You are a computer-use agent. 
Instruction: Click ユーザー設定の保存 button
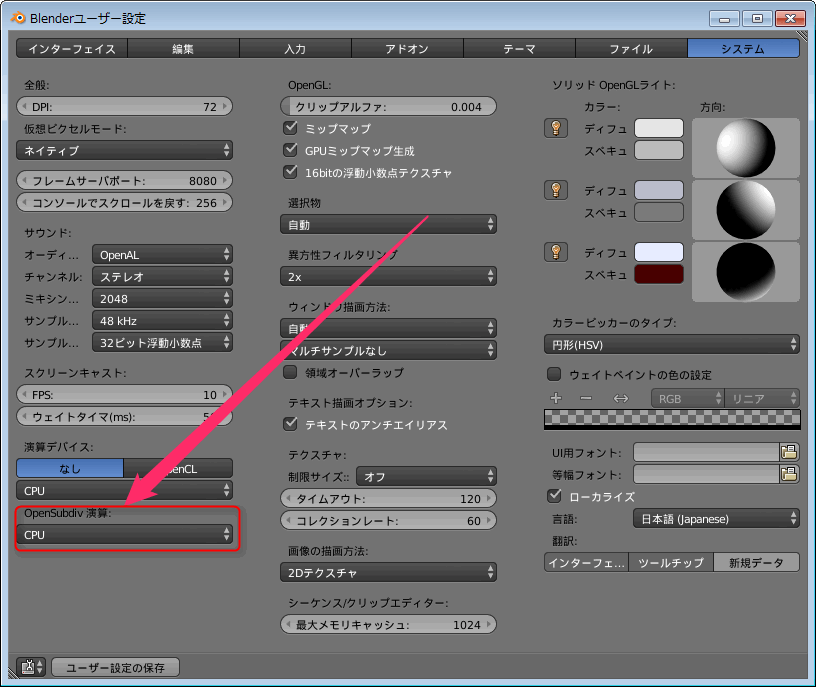tap(116, 667)
